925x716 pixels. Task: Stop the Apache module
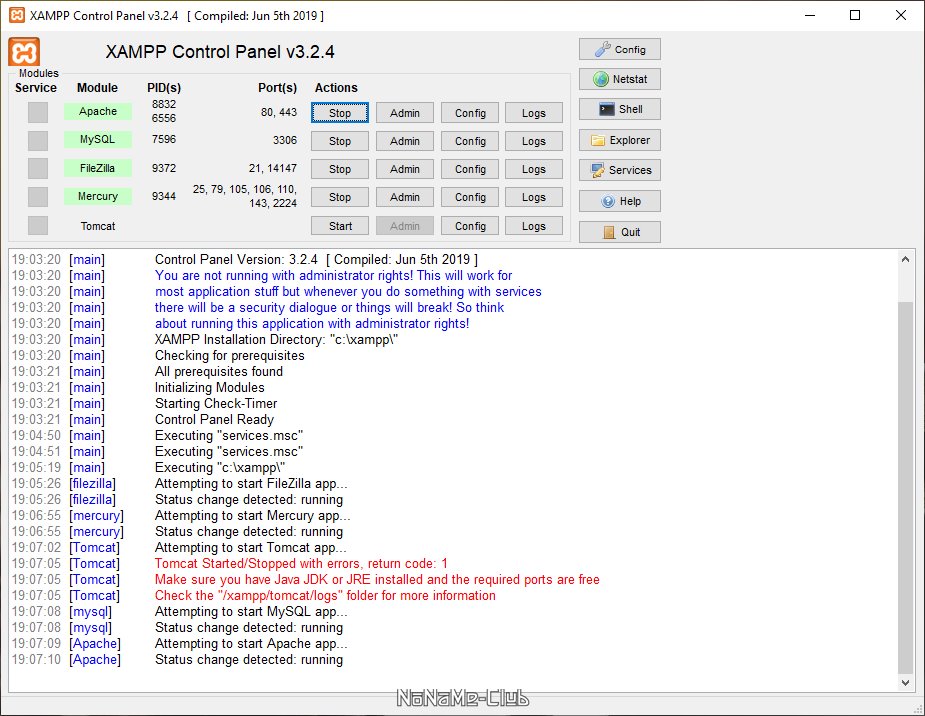[340, 113]
